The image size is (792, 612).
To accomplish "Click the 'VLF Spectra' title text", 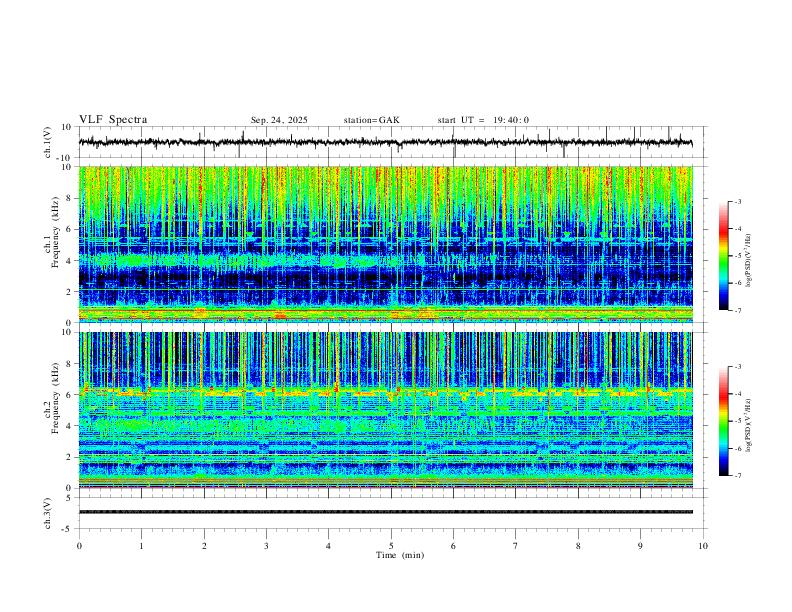I will [113, 120].
